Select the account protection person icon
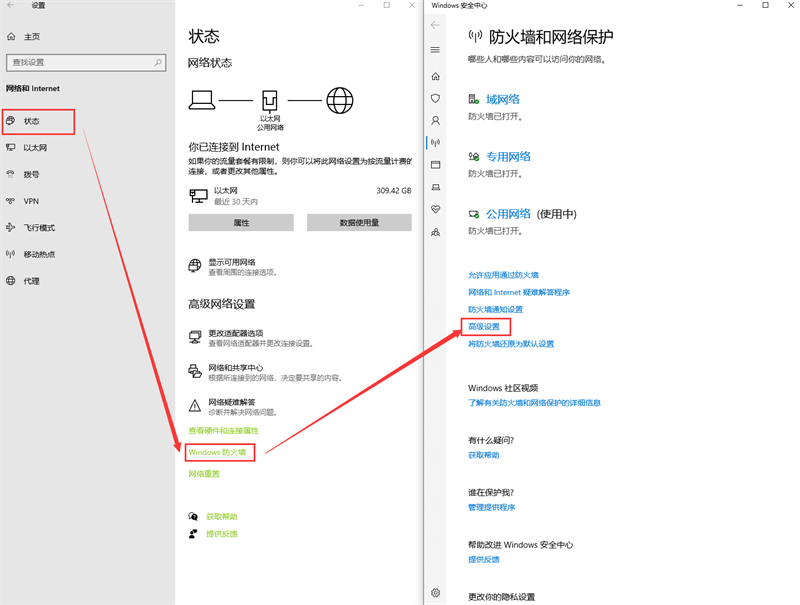800x605 pixels. (x=434, y=120)
